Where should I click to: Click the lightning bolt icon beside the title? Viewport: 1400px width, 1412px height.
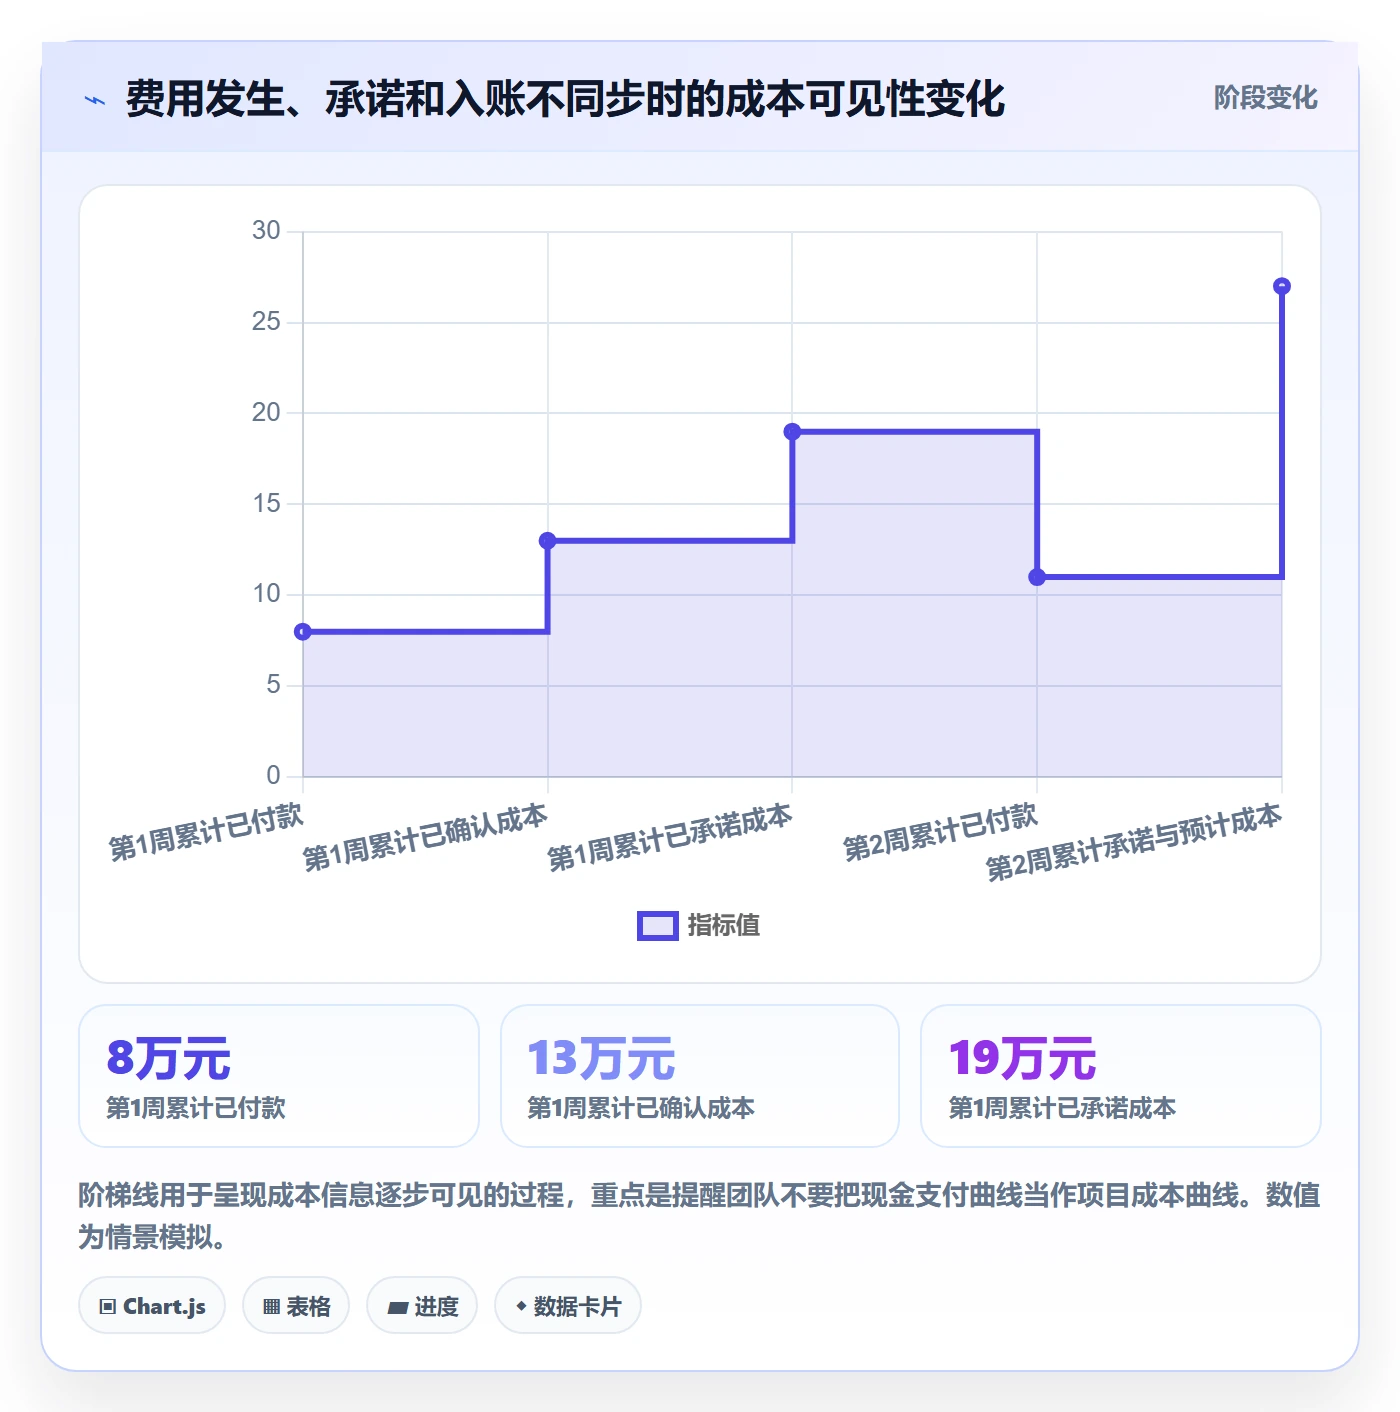tap(95, 100)
